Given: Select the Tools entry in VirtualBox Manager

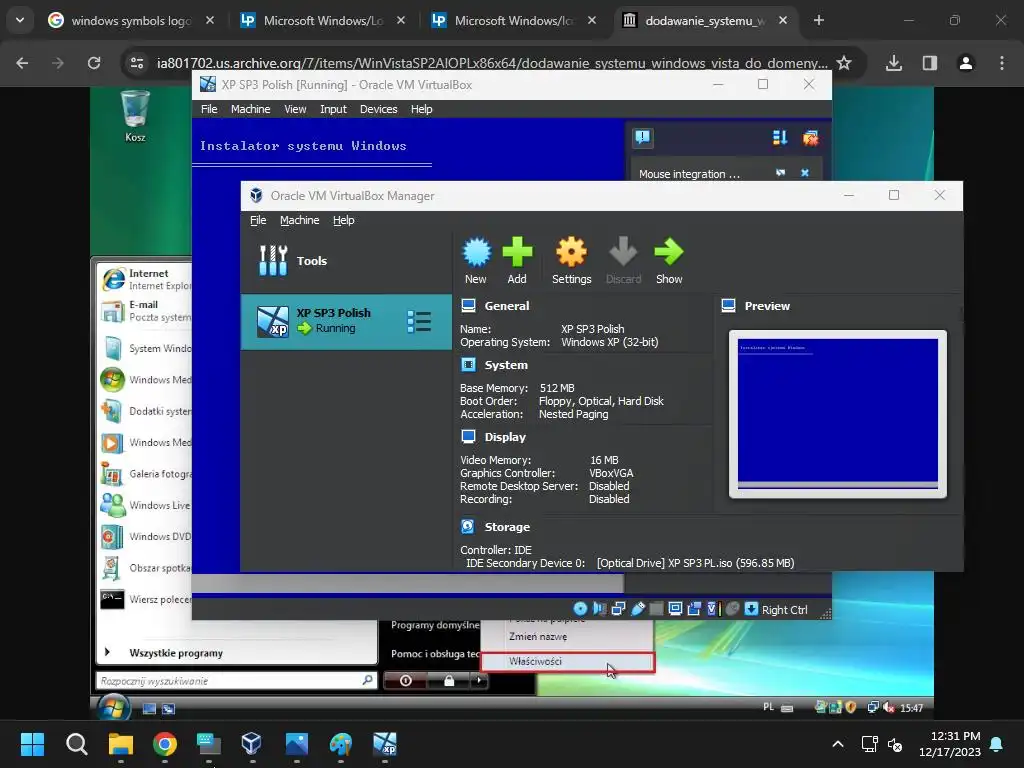Looking at the screenshot, I should tap(346, 261).
